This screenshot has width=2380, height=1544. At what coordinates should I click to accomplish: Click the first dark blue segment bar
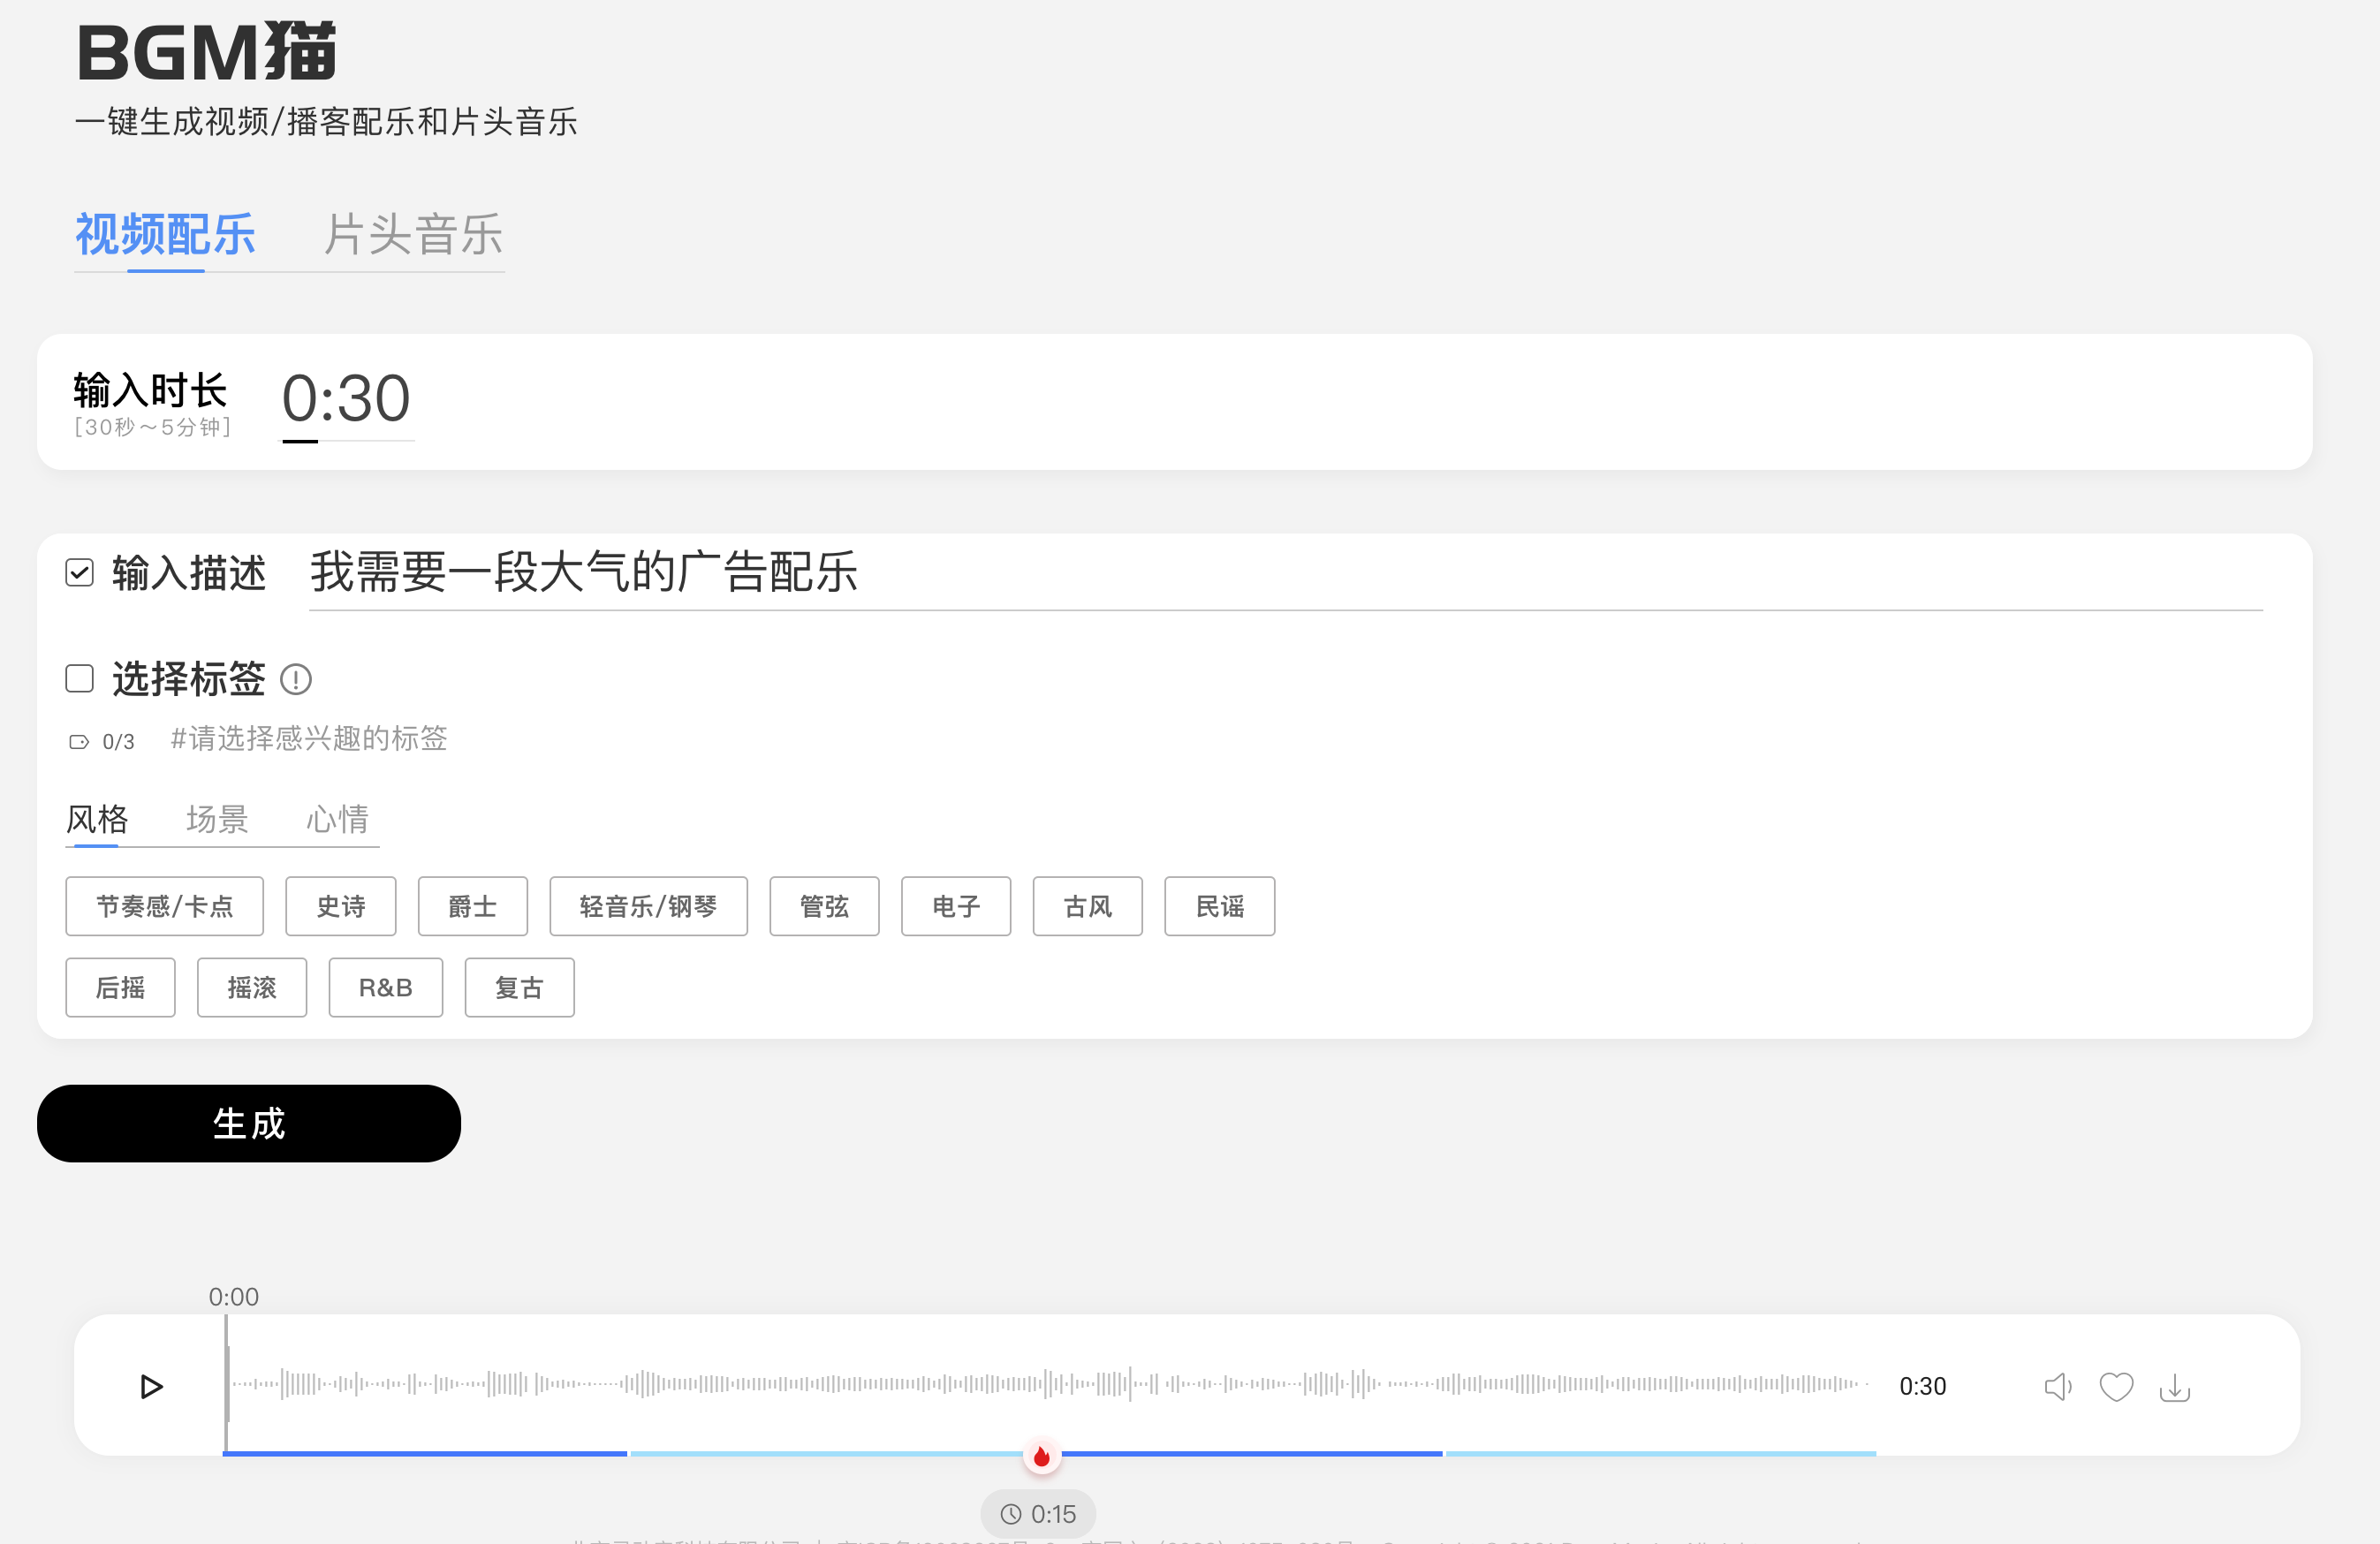pos(425,1453)
